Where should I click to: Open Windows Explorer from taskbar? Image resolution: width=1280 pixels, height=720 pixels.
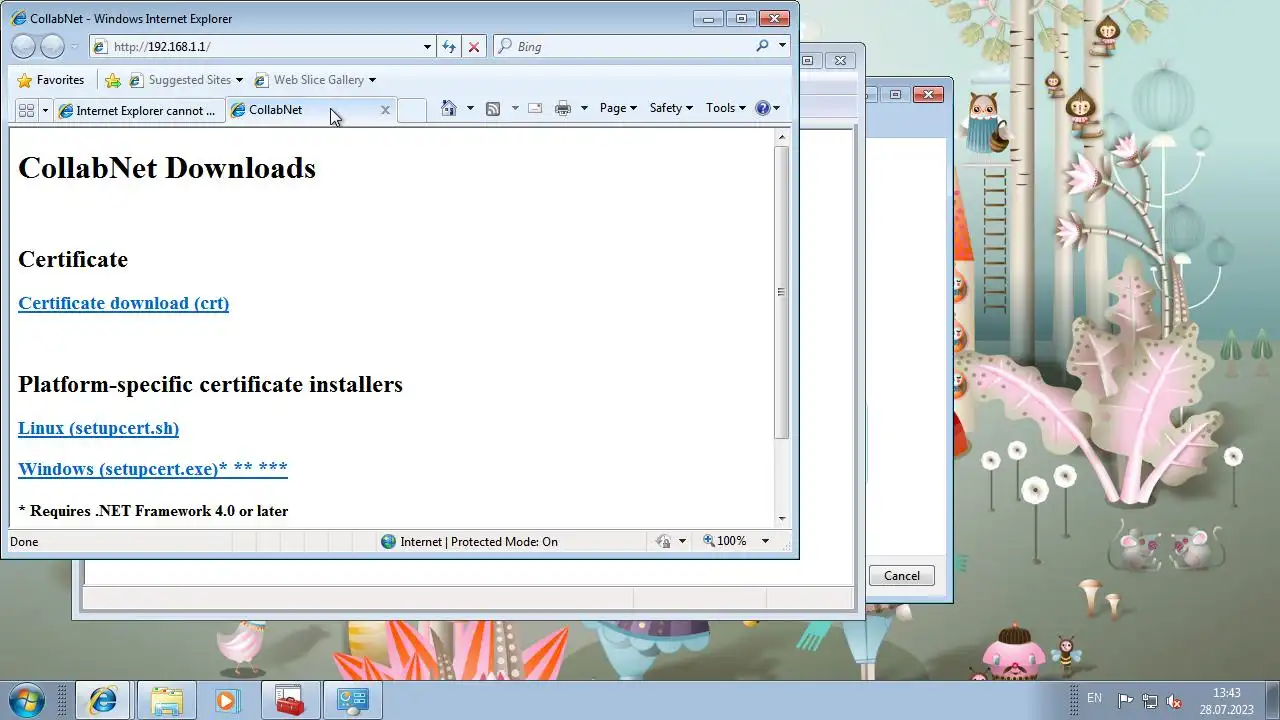coord(166,700)
